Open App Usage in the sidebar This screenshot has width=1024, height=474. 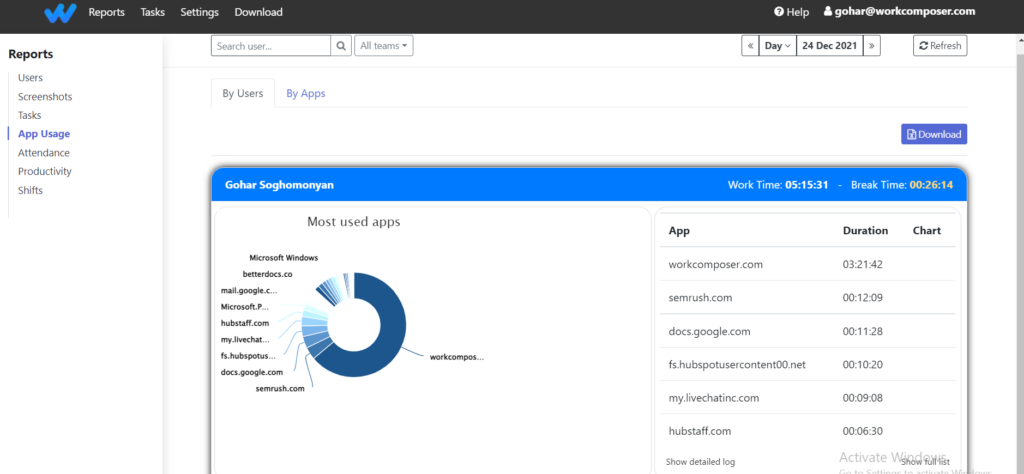(44, 134)
